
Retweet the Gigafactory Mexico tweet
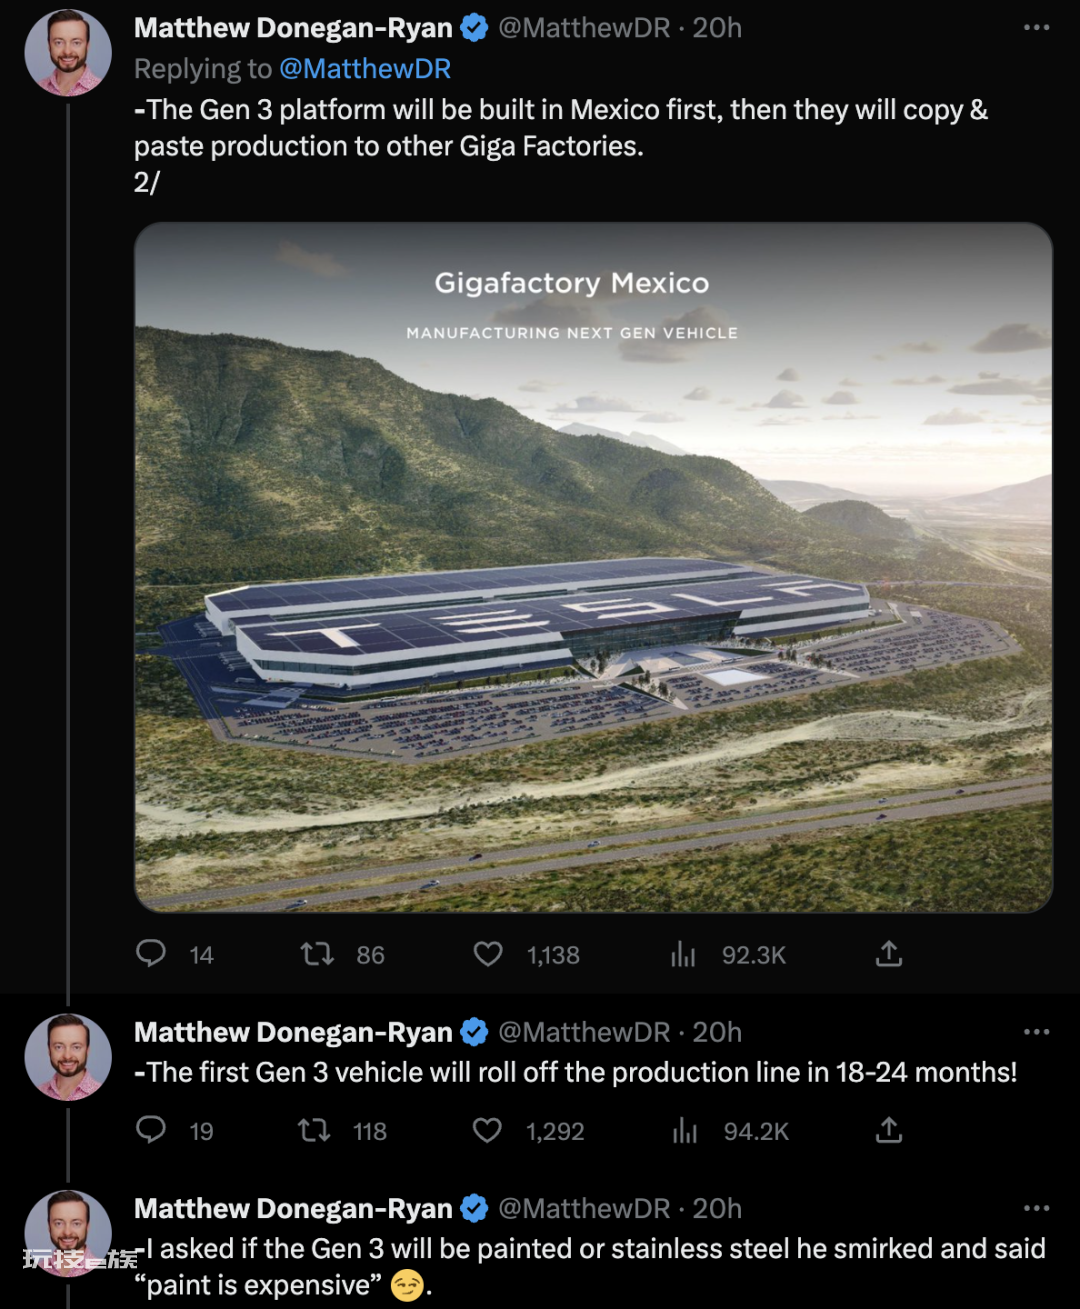[x=318, y=954]
